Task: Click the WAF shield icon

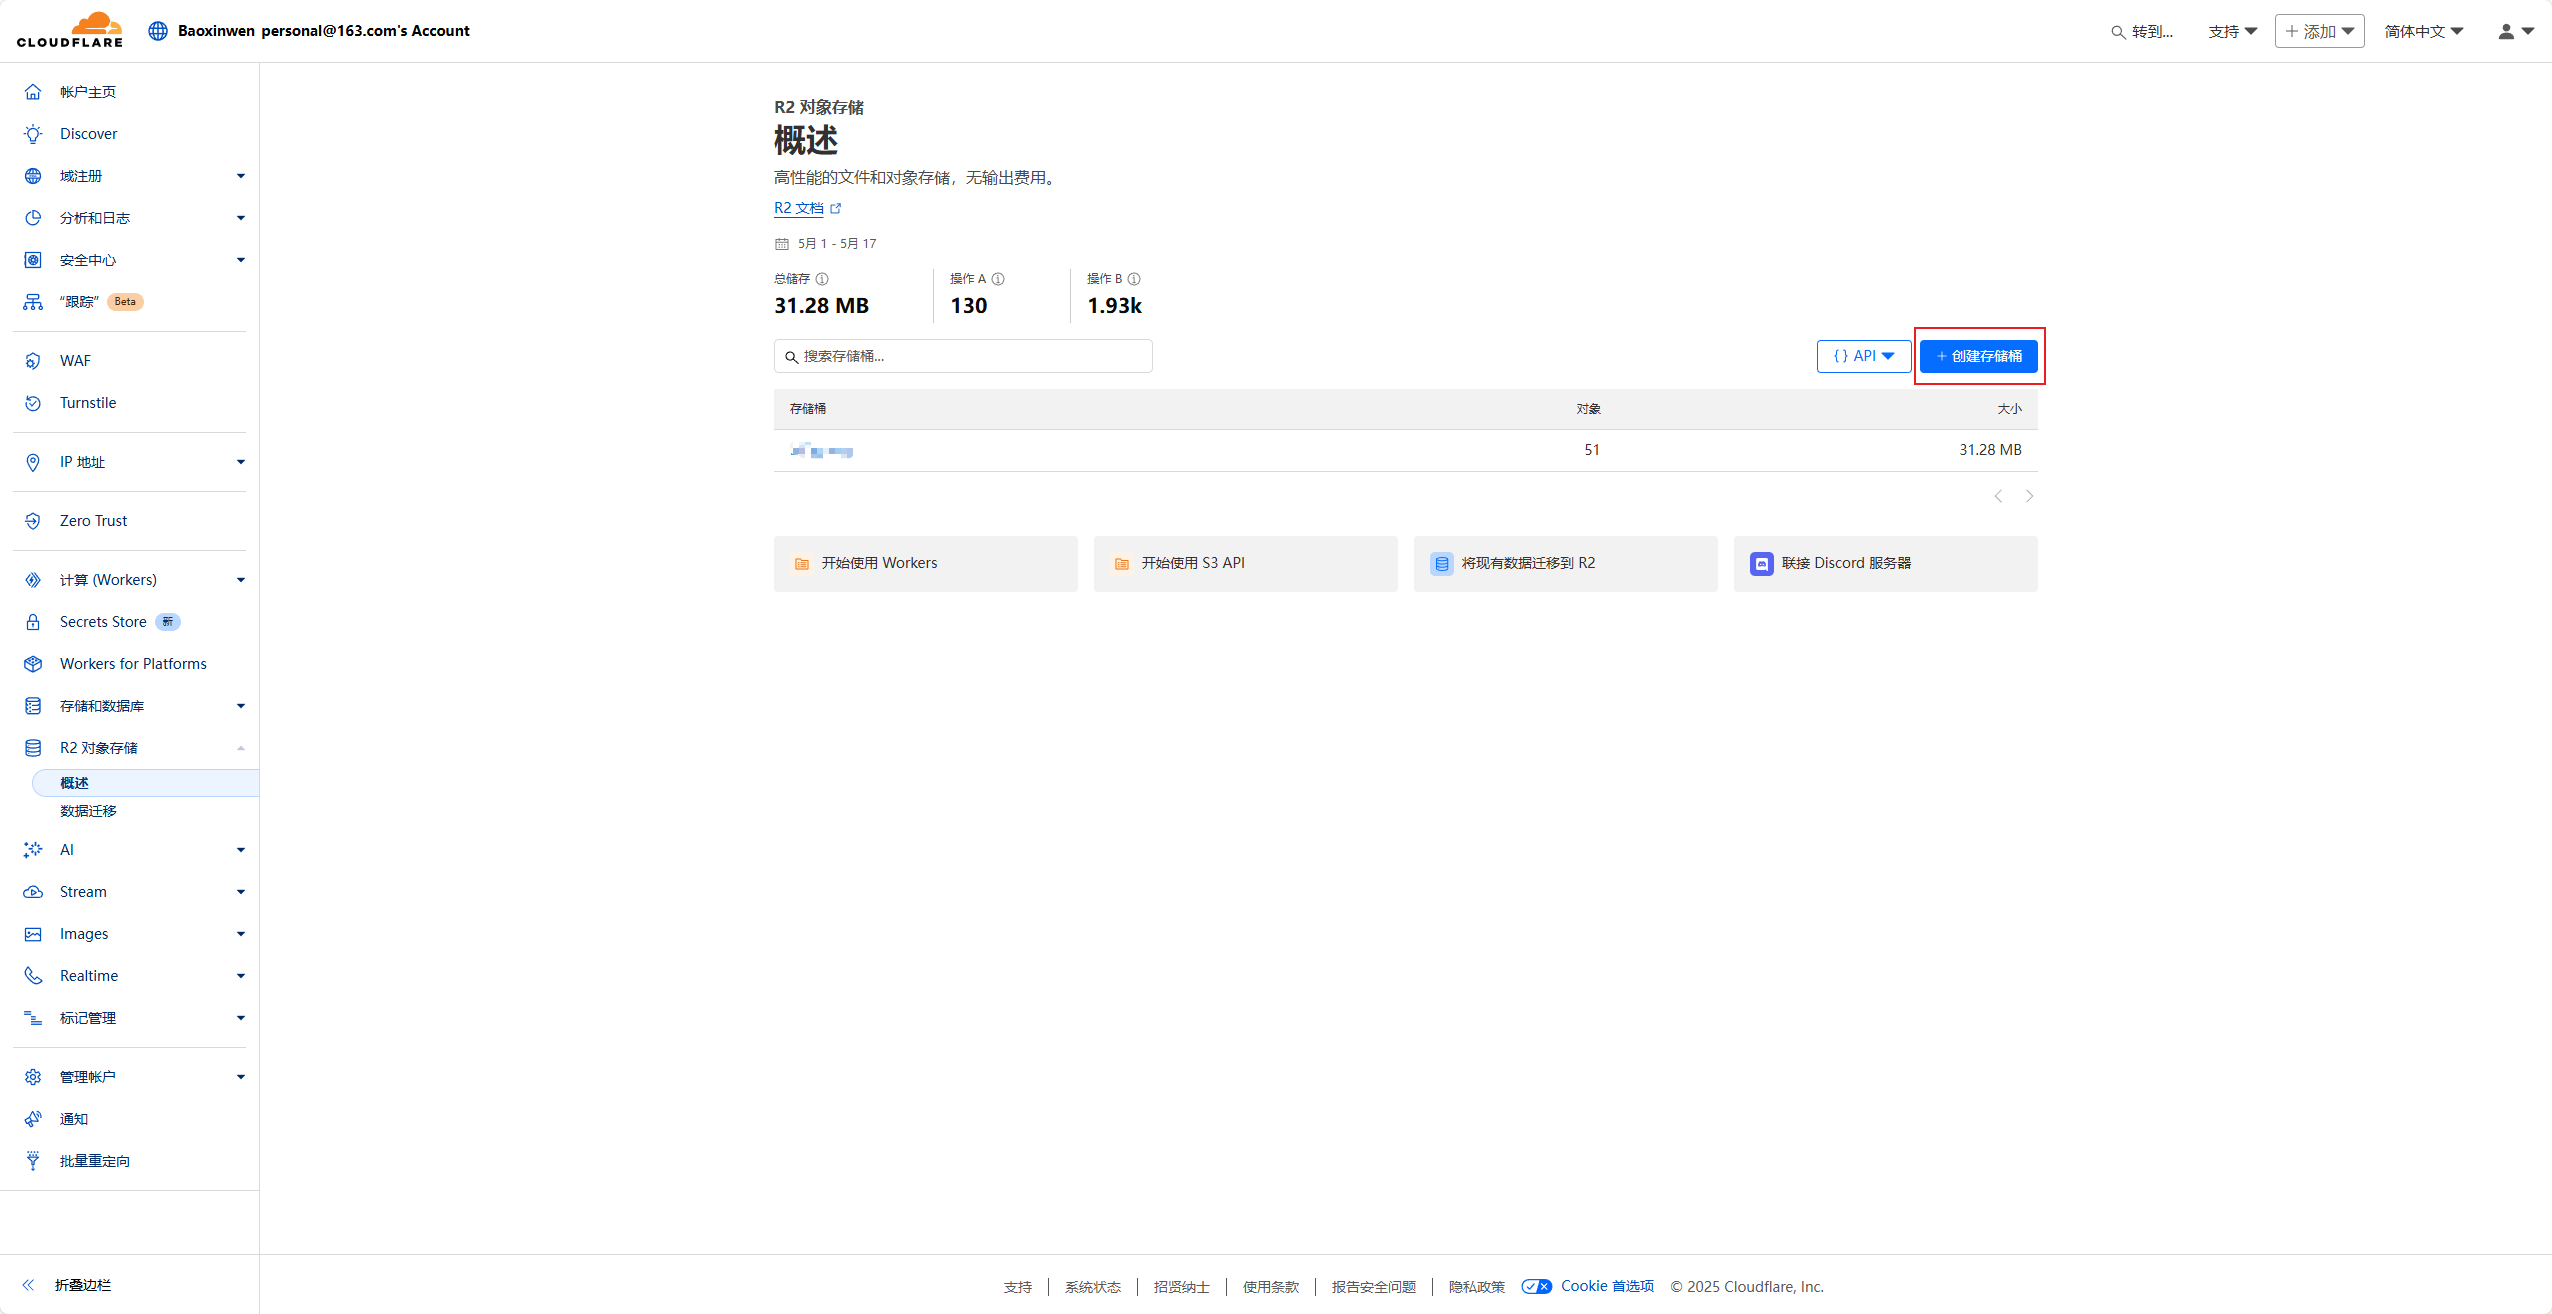Action: (x=33, y=361)
